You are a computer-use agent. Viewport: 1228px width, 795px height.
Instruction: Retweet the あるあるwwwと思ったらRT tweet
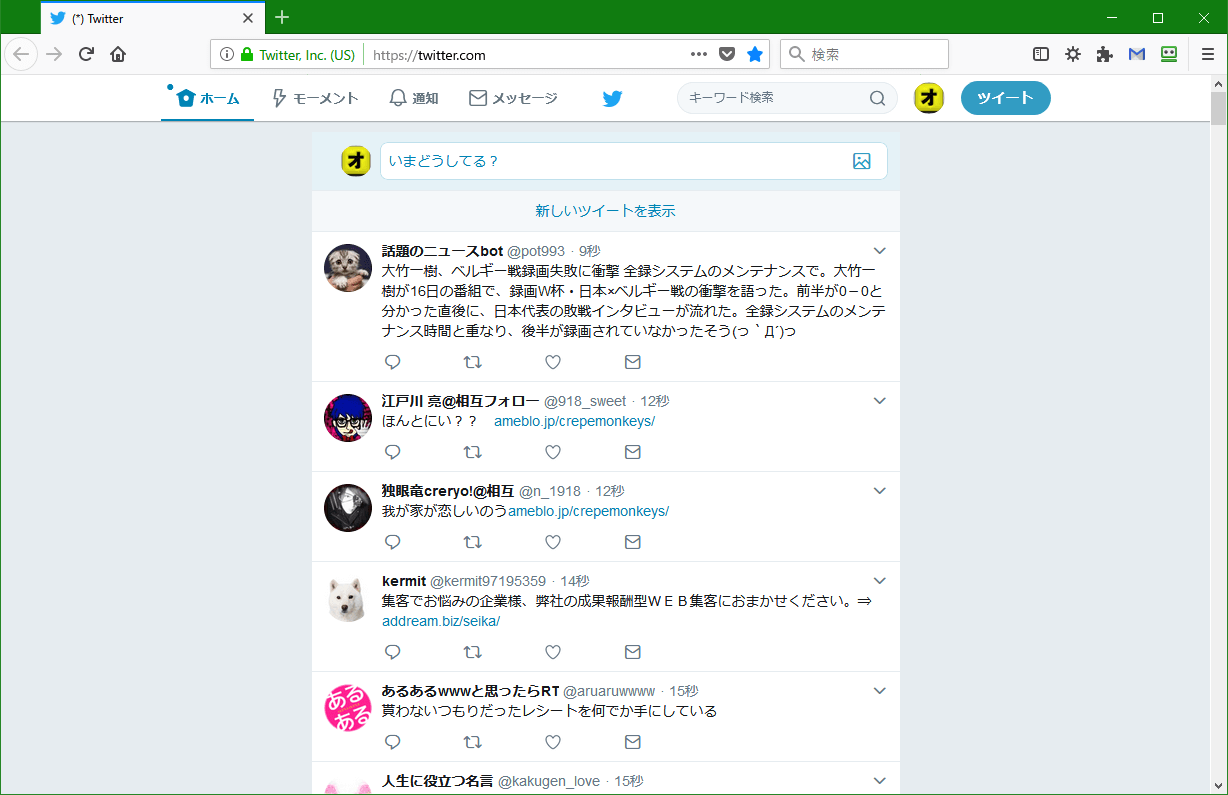(x=473, y=742)
